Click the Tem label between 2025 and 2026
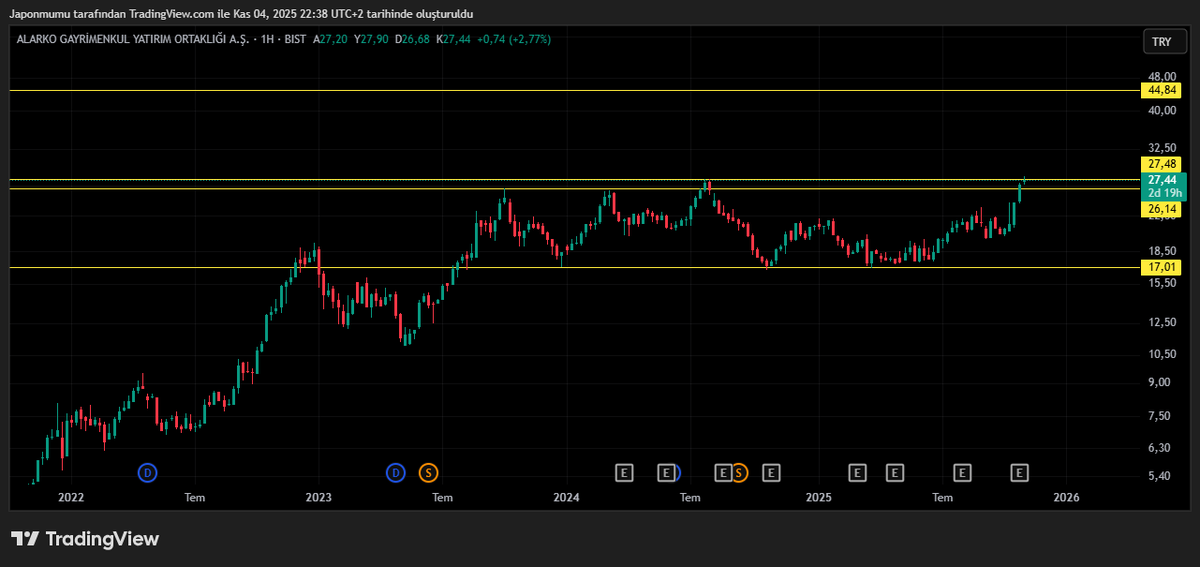Screen dimensions: 1200x567 [x=942, y=497]
